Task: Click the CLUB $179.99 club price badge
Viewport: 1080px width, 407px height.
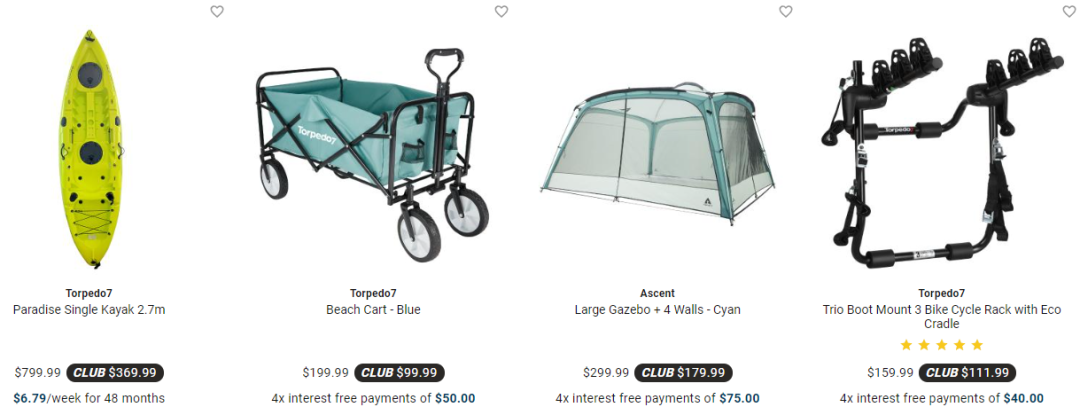Action: tap(683, 373)
